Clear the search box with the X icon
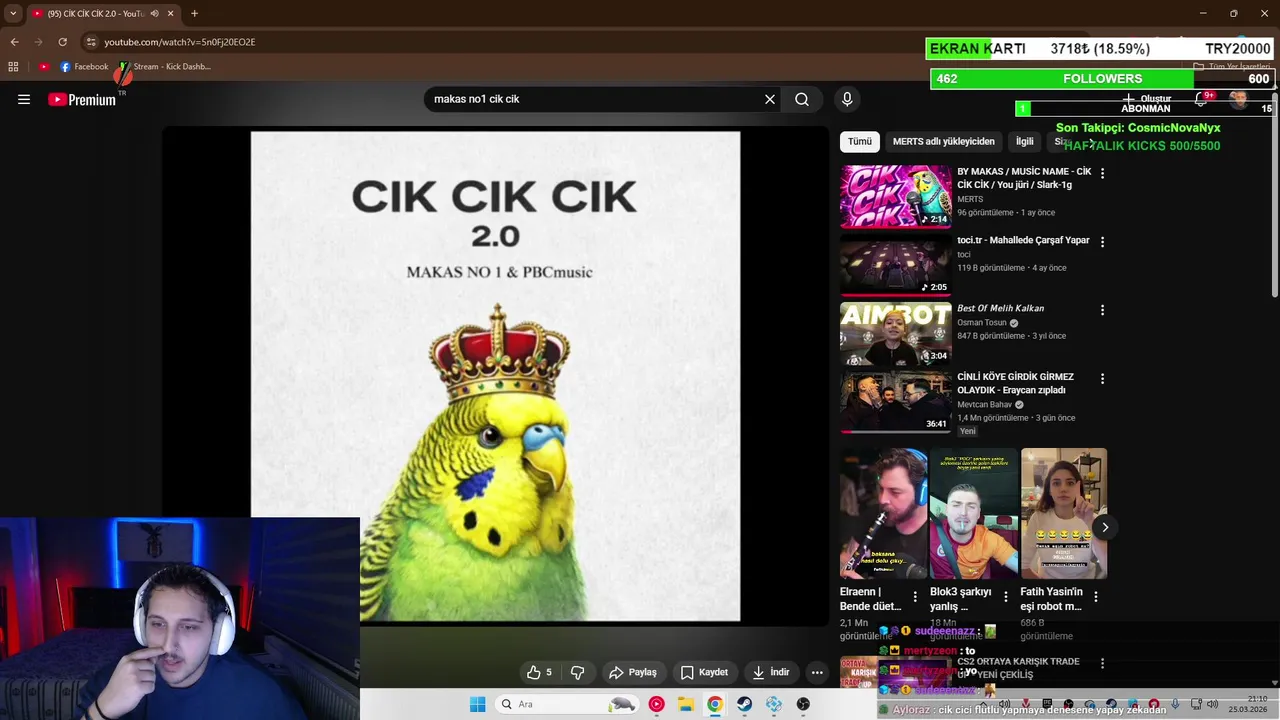Screen dimensions: 1280x720 [770, 99]
